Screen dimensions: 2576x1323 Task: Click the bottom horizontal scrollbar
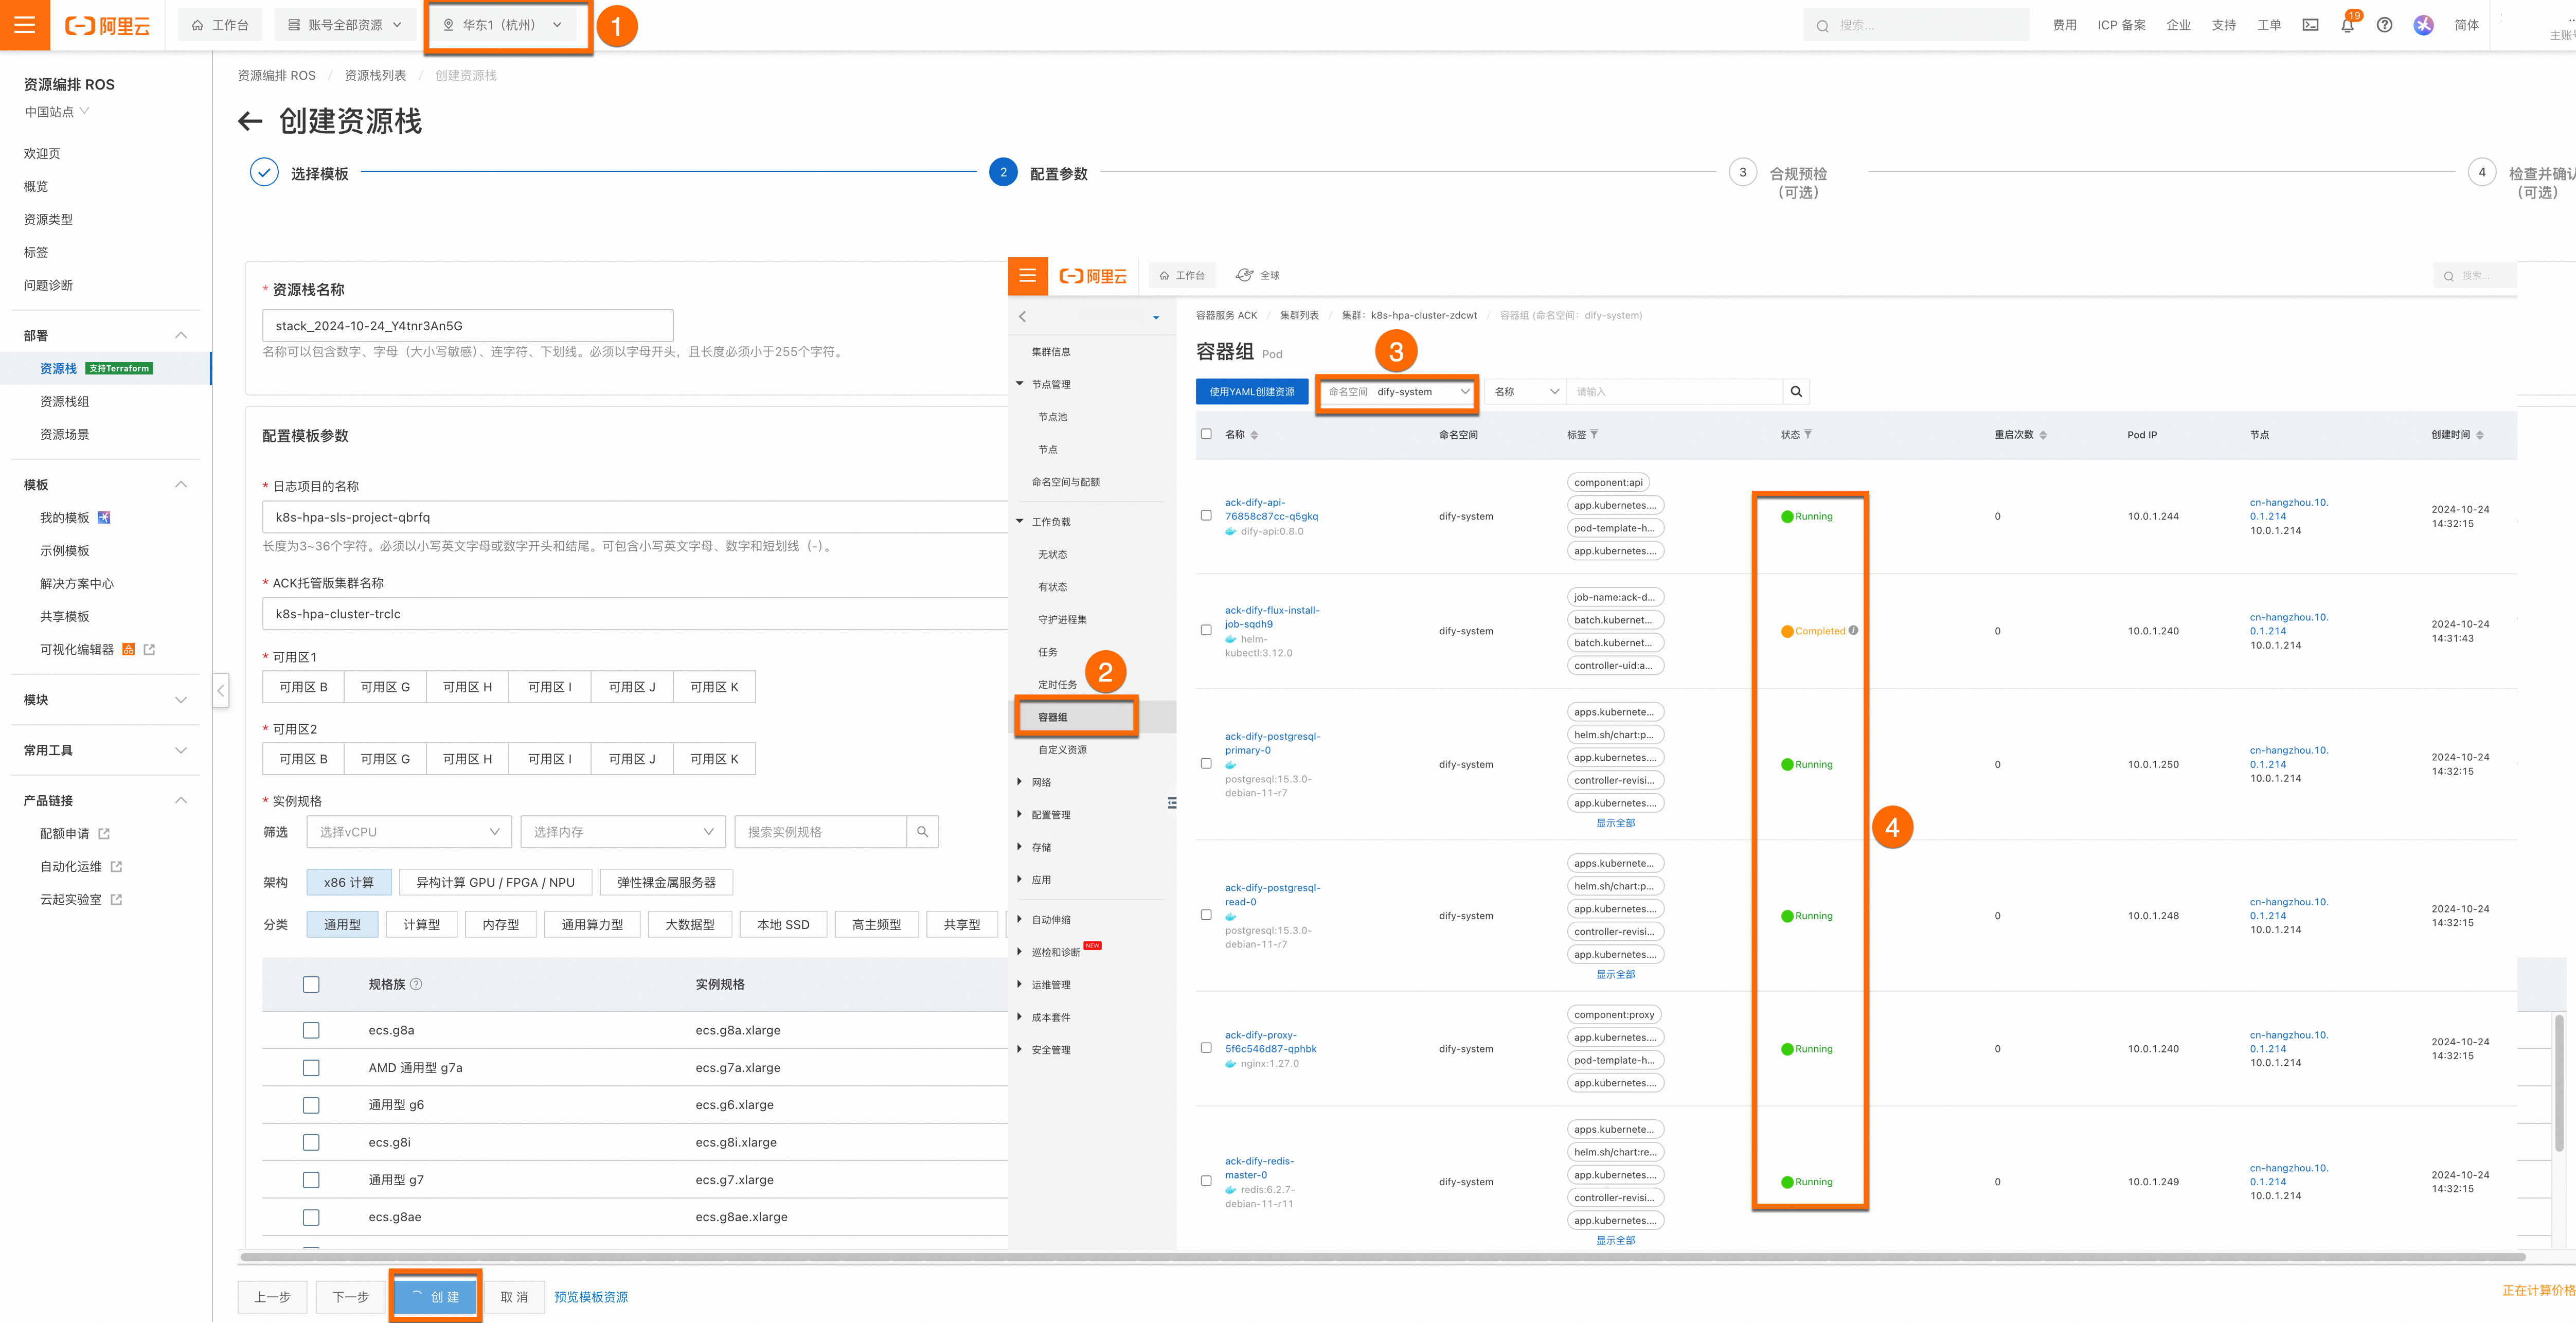1380,1257
